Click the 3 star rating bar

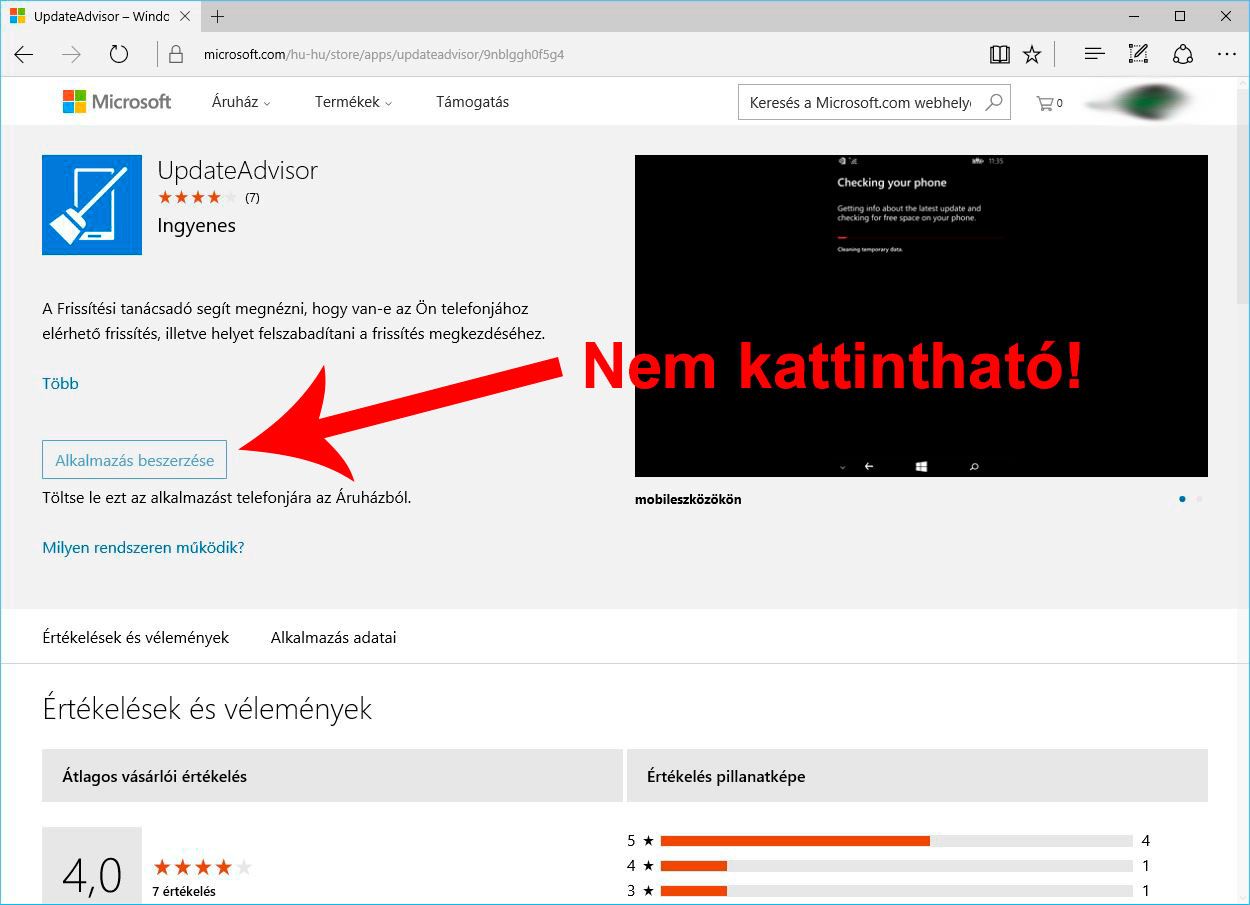pos(896,891)
